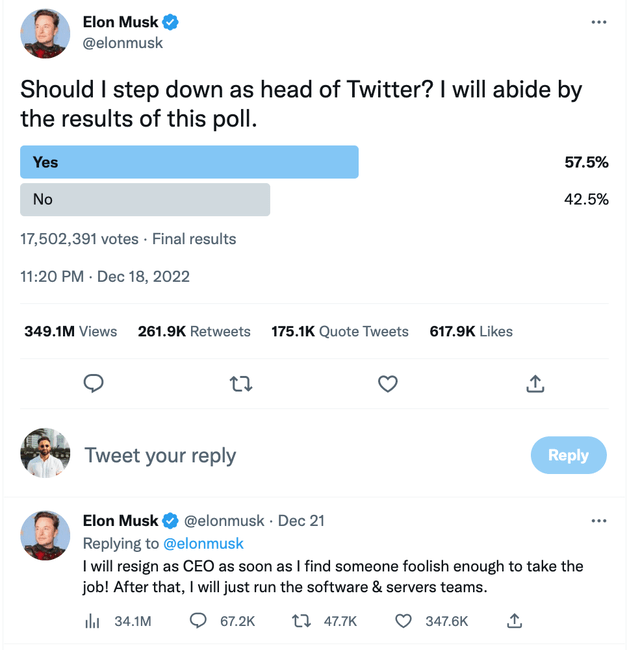View analytics icon showing 34.1M views
Screen dimensions: 640x650
(x=93, y=621)
